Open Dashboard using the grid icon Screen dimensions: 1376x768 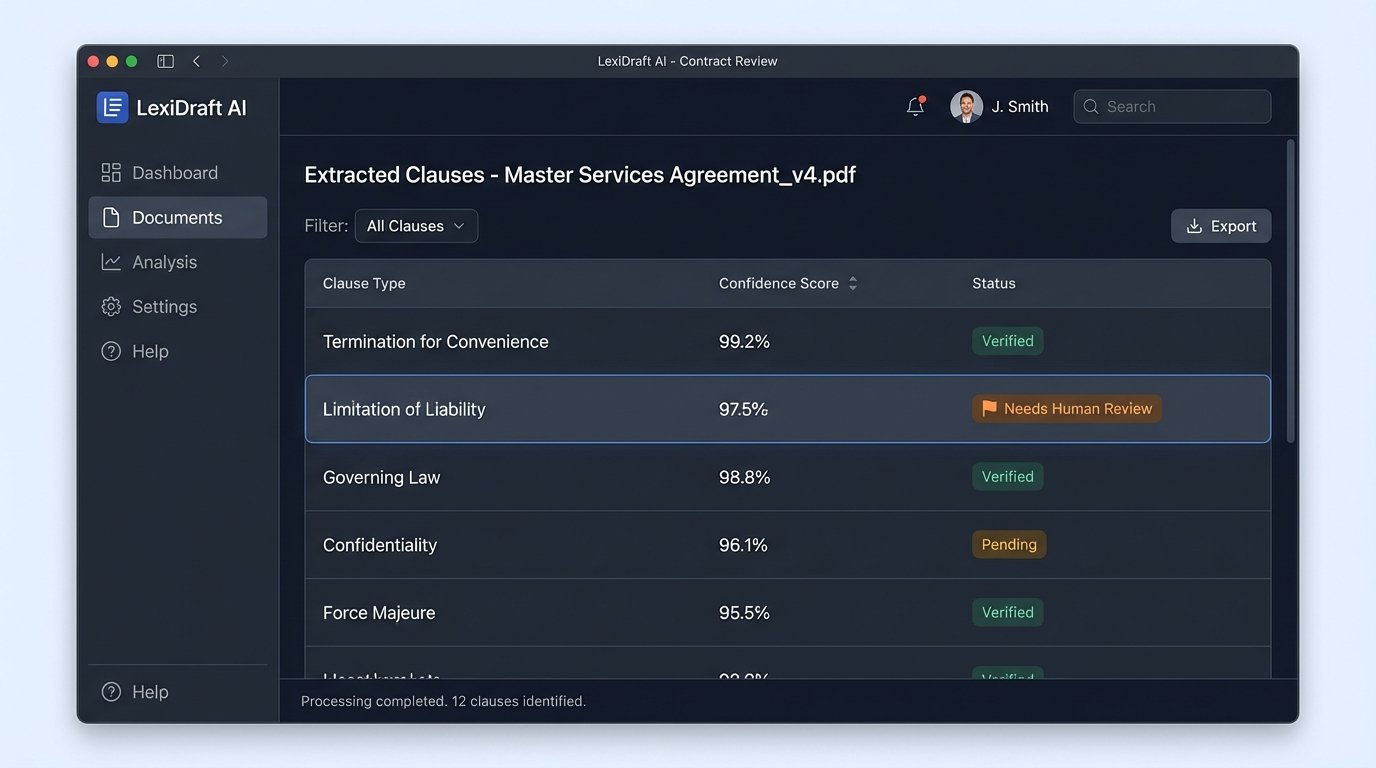(110, 172)
